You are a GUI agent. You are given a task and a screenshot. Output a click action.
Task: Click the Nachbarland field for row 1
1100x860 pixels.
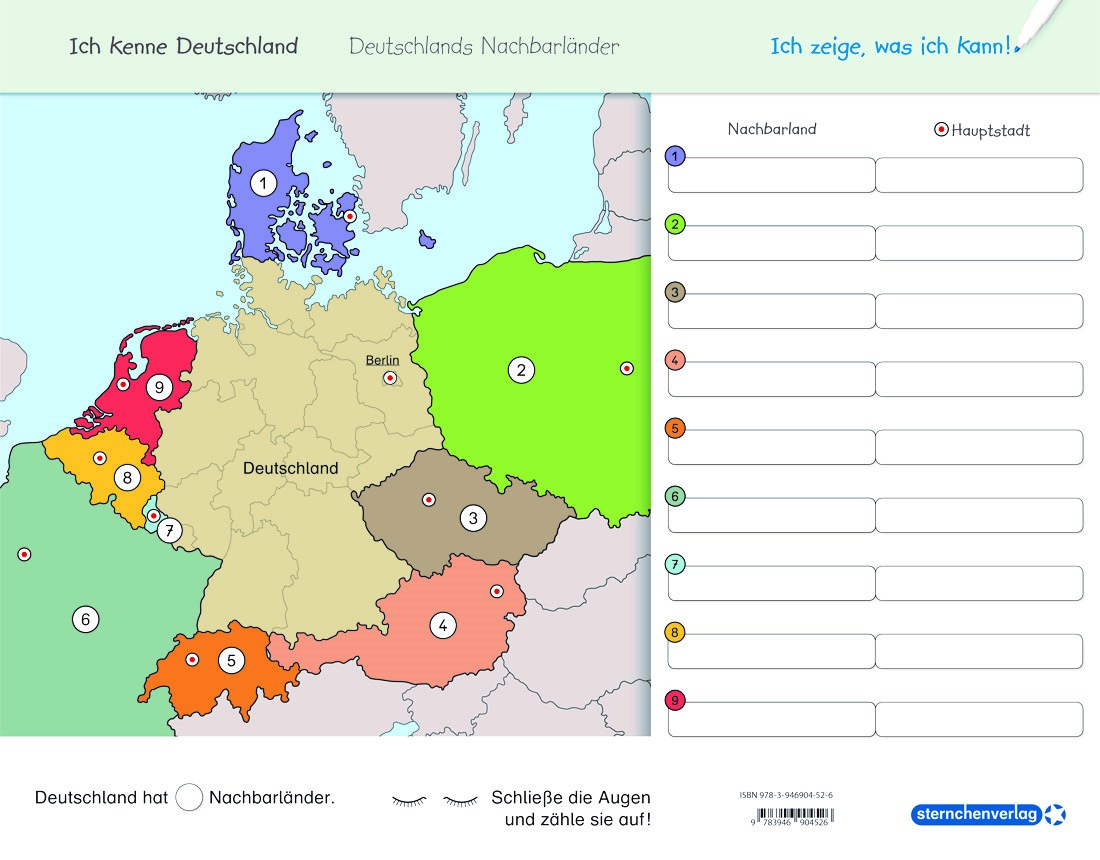pos(771,175)
